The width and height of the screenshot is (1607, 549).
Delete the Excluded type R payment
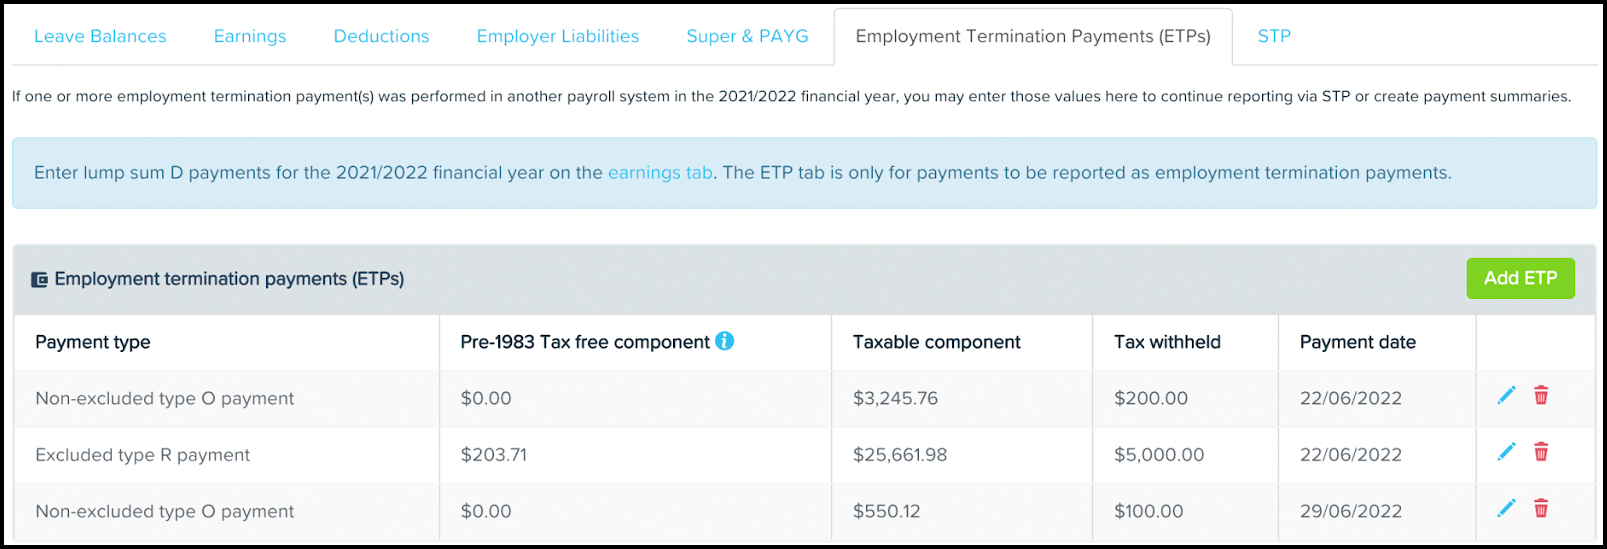click(1541, 452)
